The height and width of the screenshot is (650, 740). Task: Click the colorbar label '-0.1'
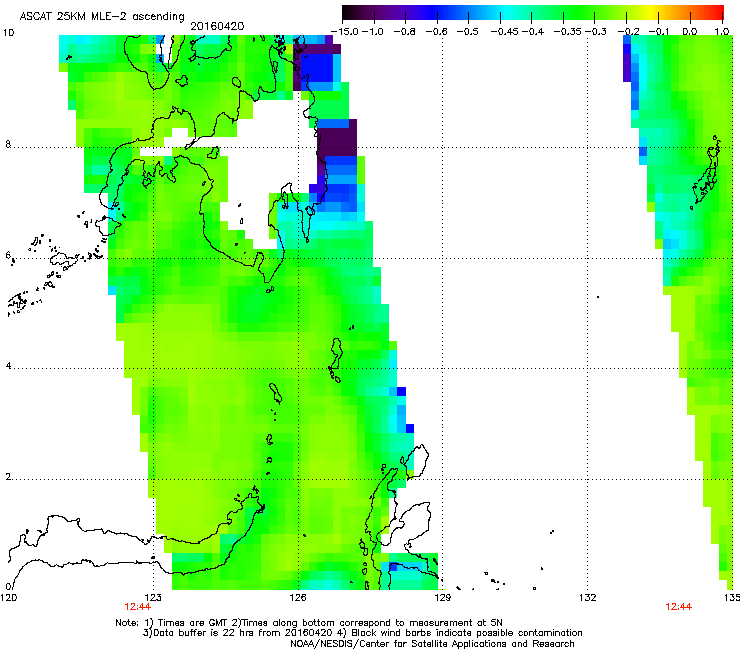coord(659,32)
